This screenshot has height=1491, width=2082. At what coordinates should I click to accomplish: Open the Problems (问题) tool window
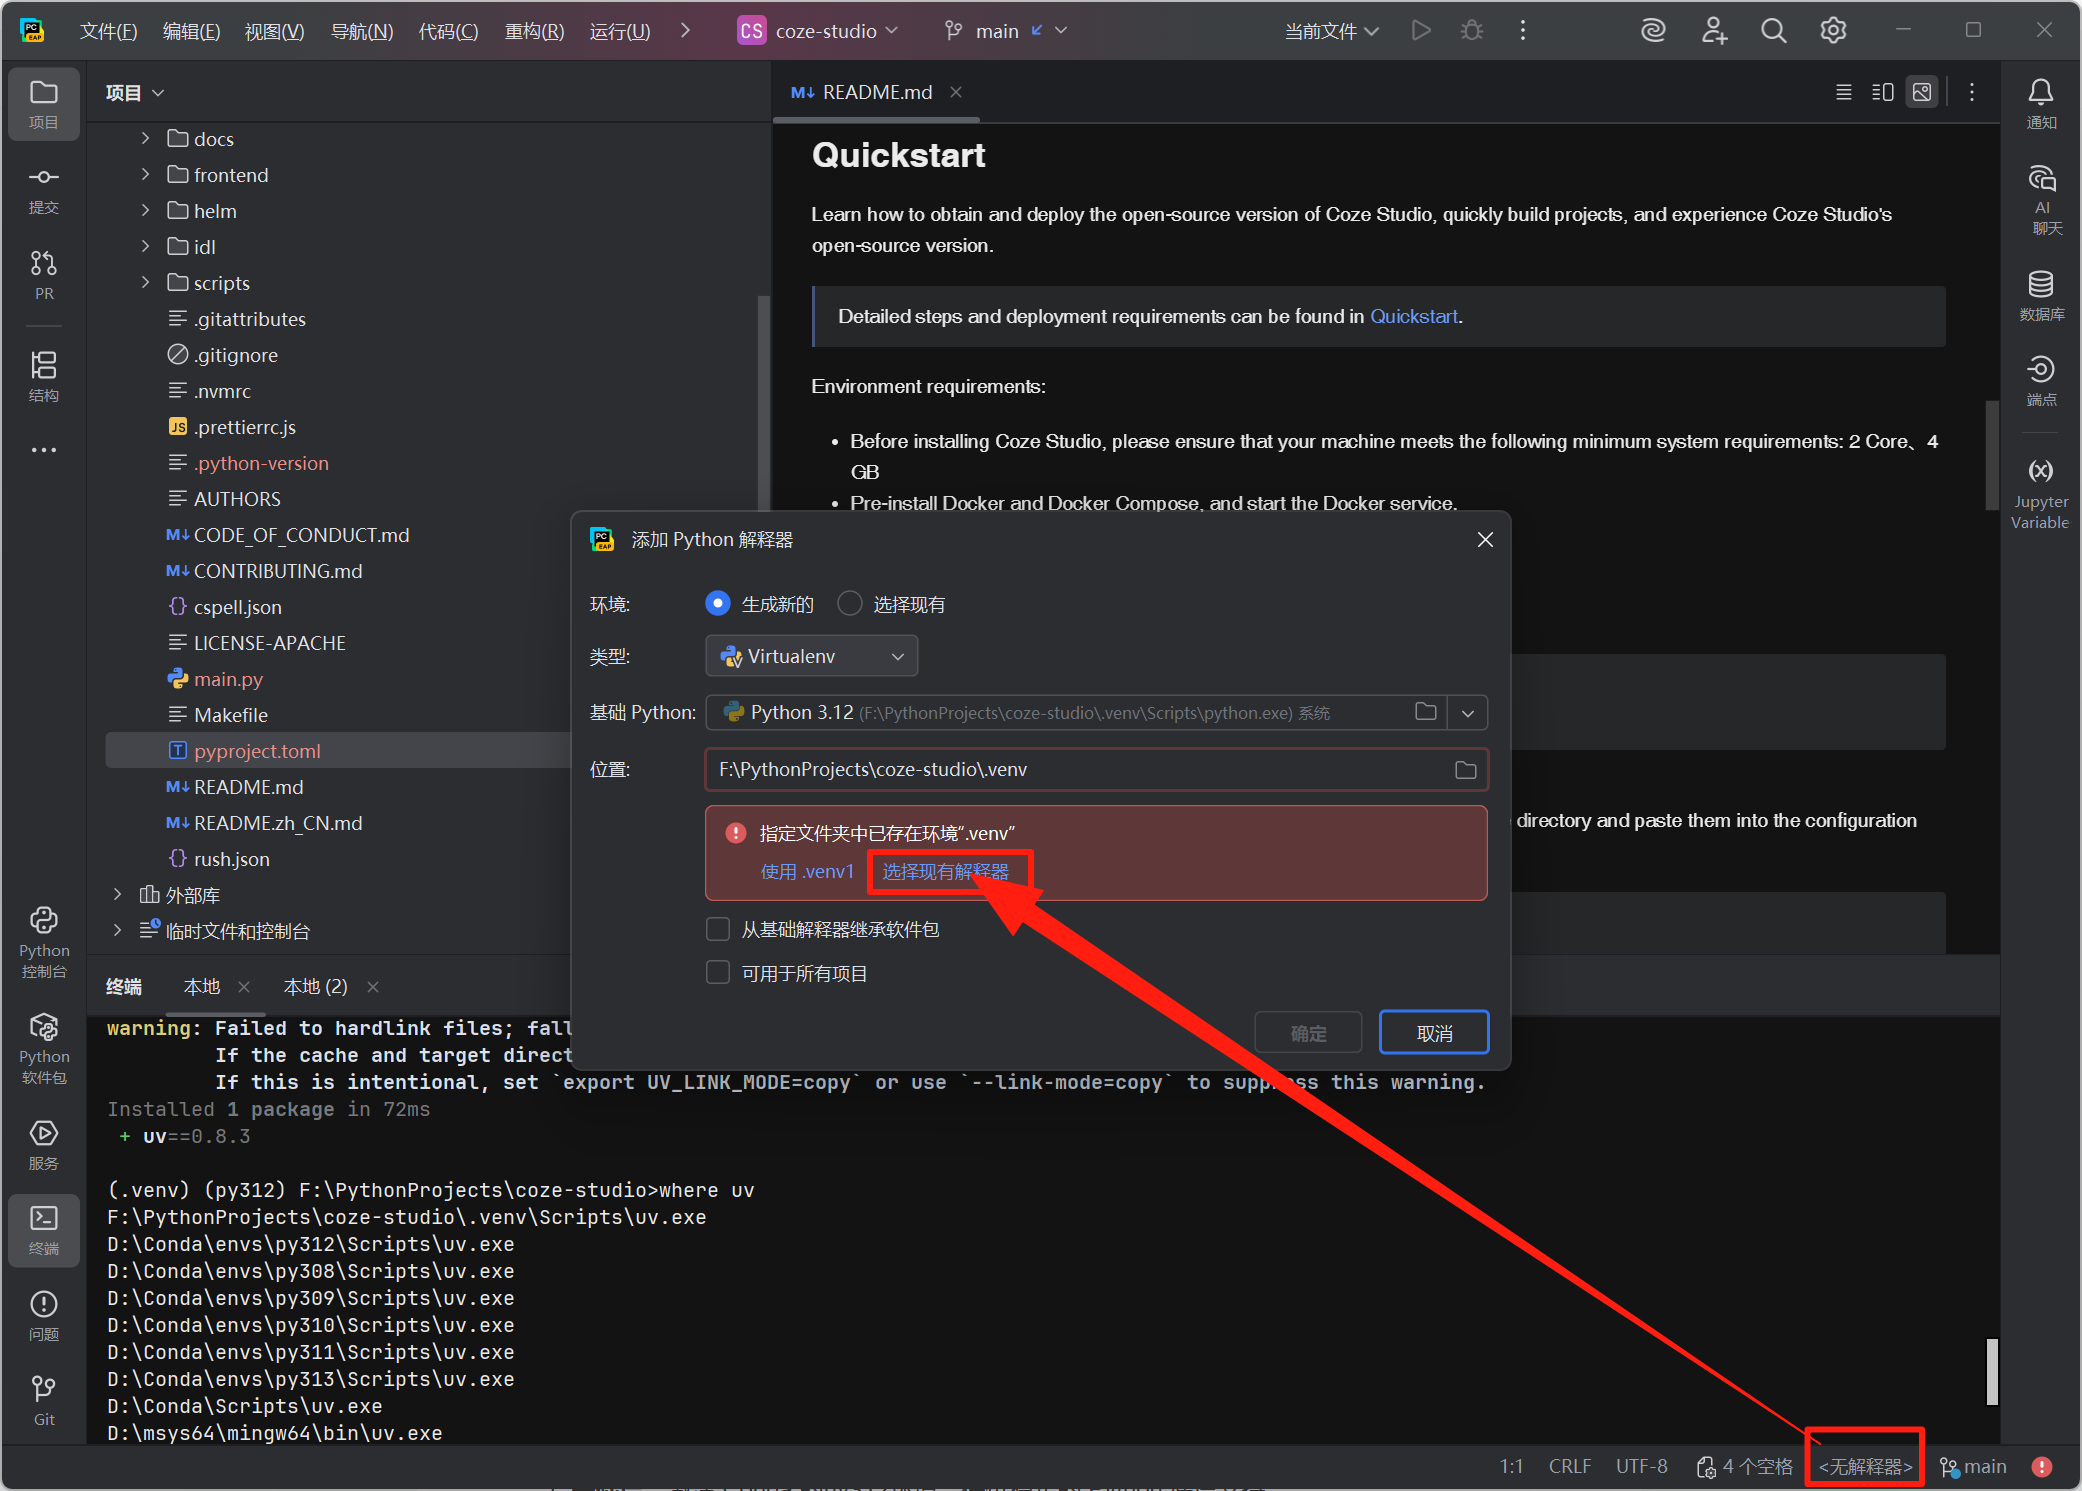43,1316
